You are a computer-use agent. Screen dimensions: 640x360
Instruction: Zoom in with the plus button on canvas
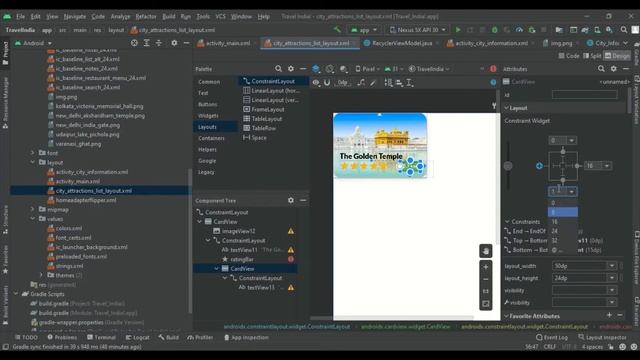[x=485, y=267]
